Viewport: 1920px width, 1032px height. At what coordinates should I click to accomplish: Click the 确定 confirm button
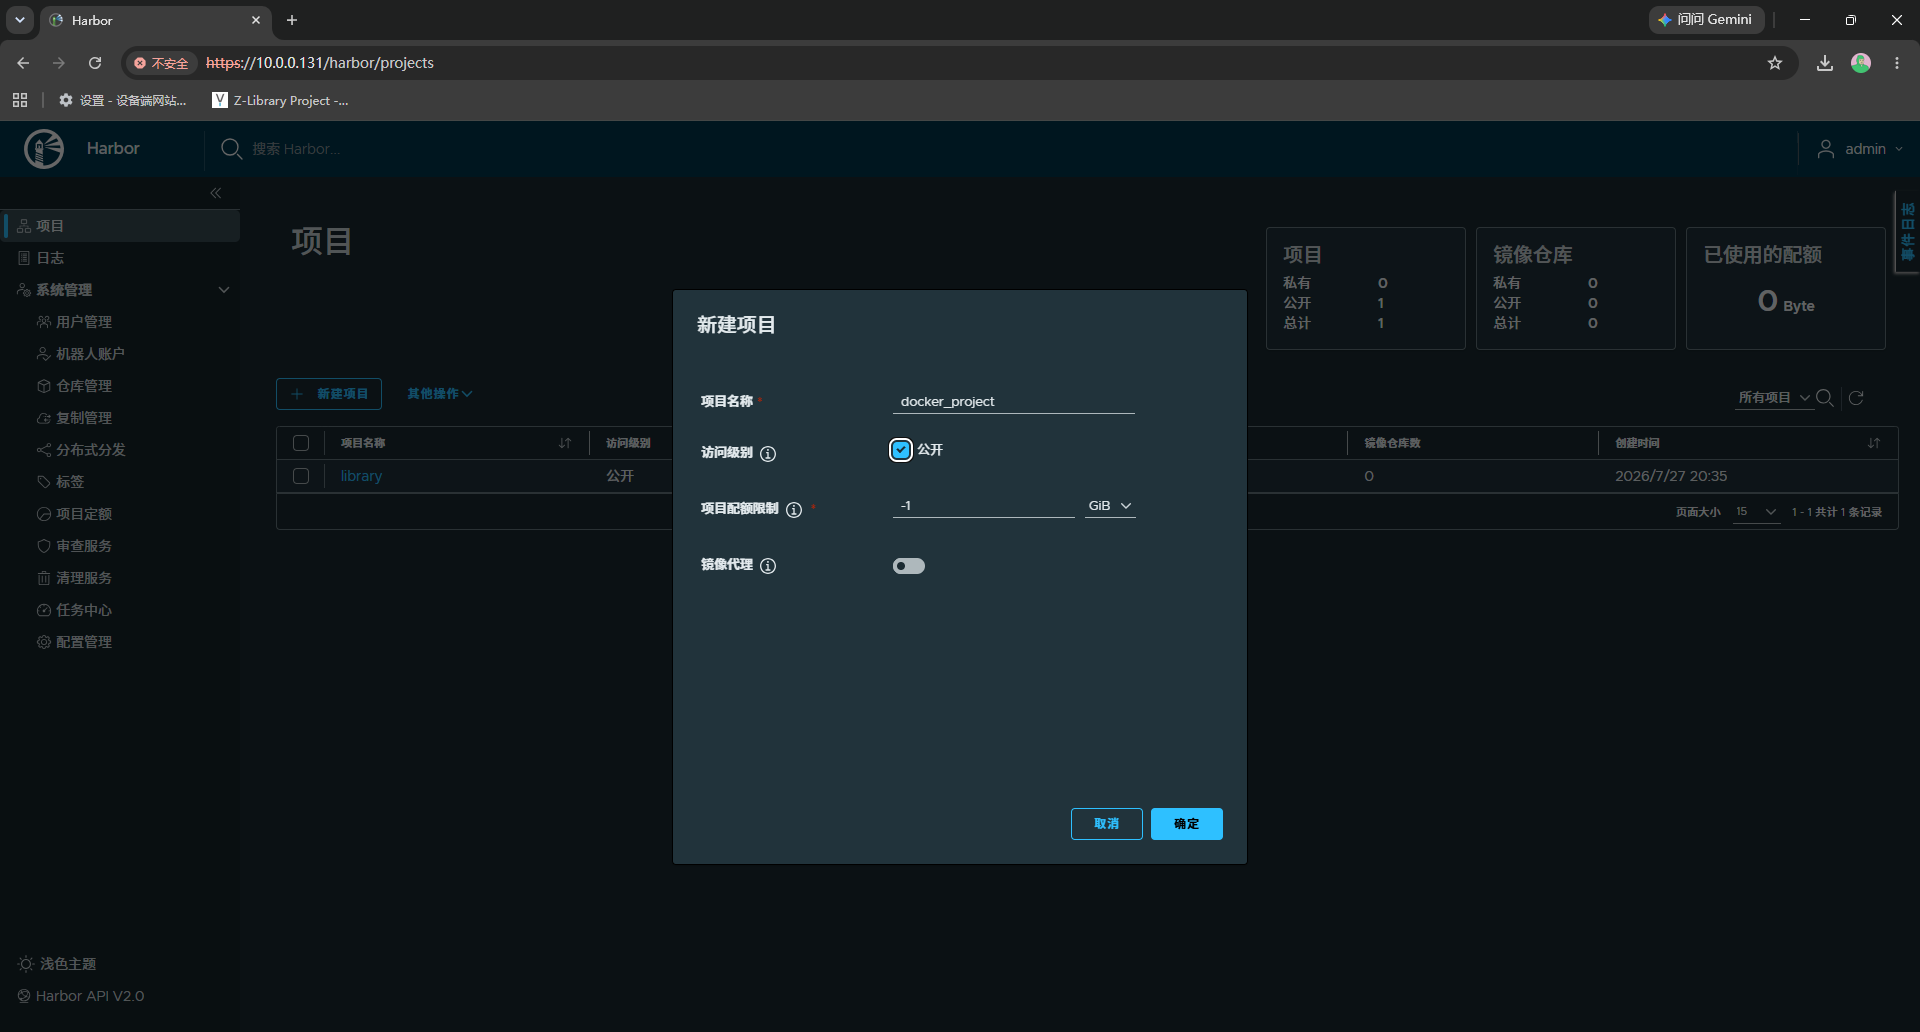1187,824
